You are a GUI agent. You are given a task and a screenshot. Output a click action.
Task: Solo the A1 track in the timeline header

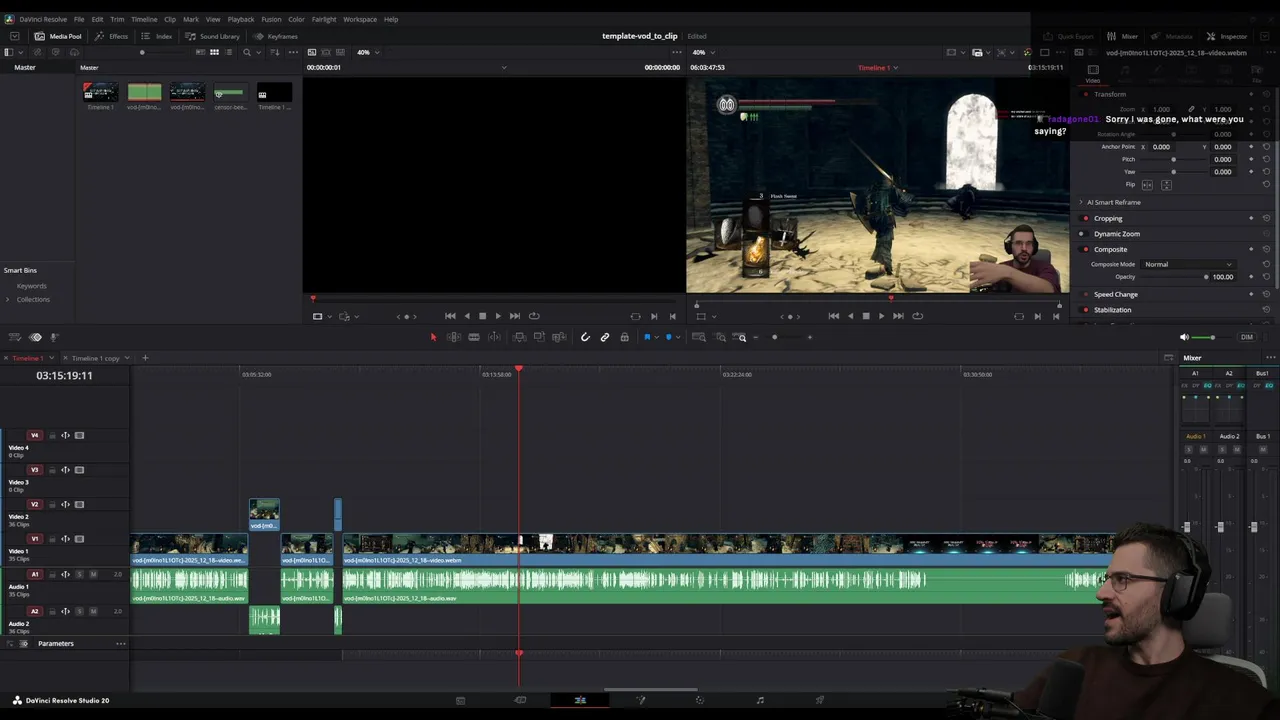[80, 574]
